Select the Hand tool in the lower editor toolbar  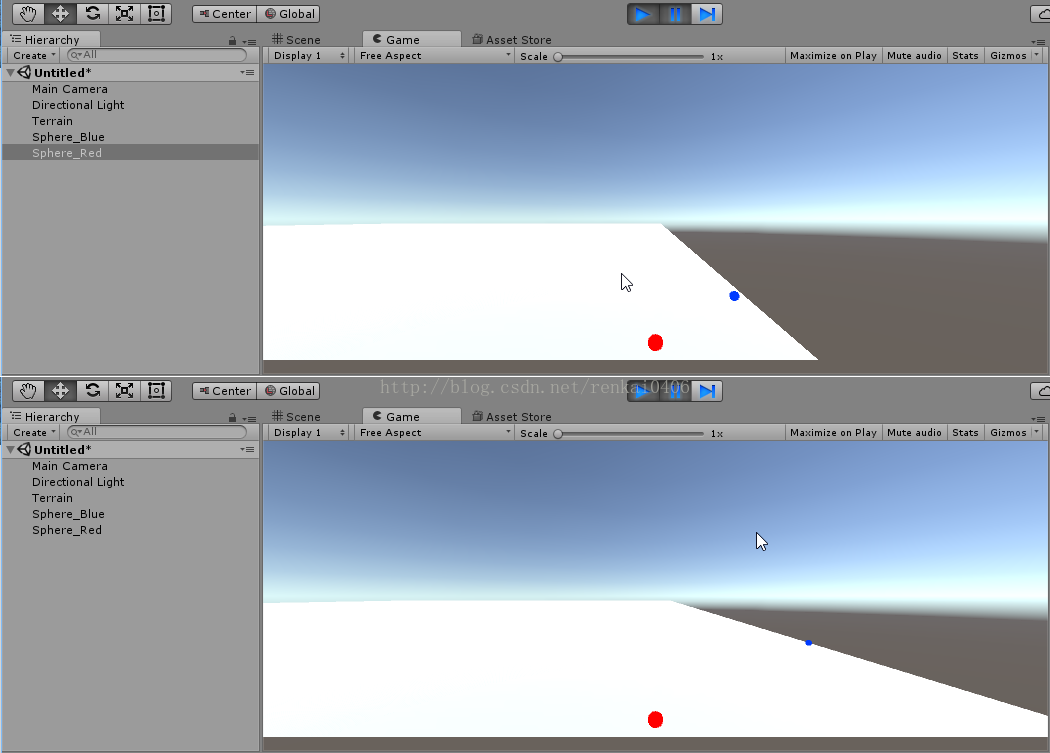point(28,391)
